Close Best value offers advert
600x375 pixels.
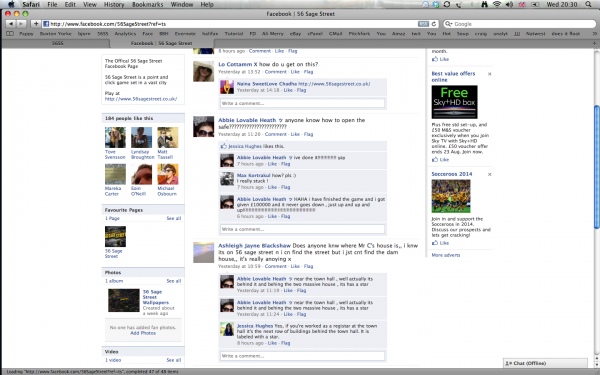[x=489, y=74]
